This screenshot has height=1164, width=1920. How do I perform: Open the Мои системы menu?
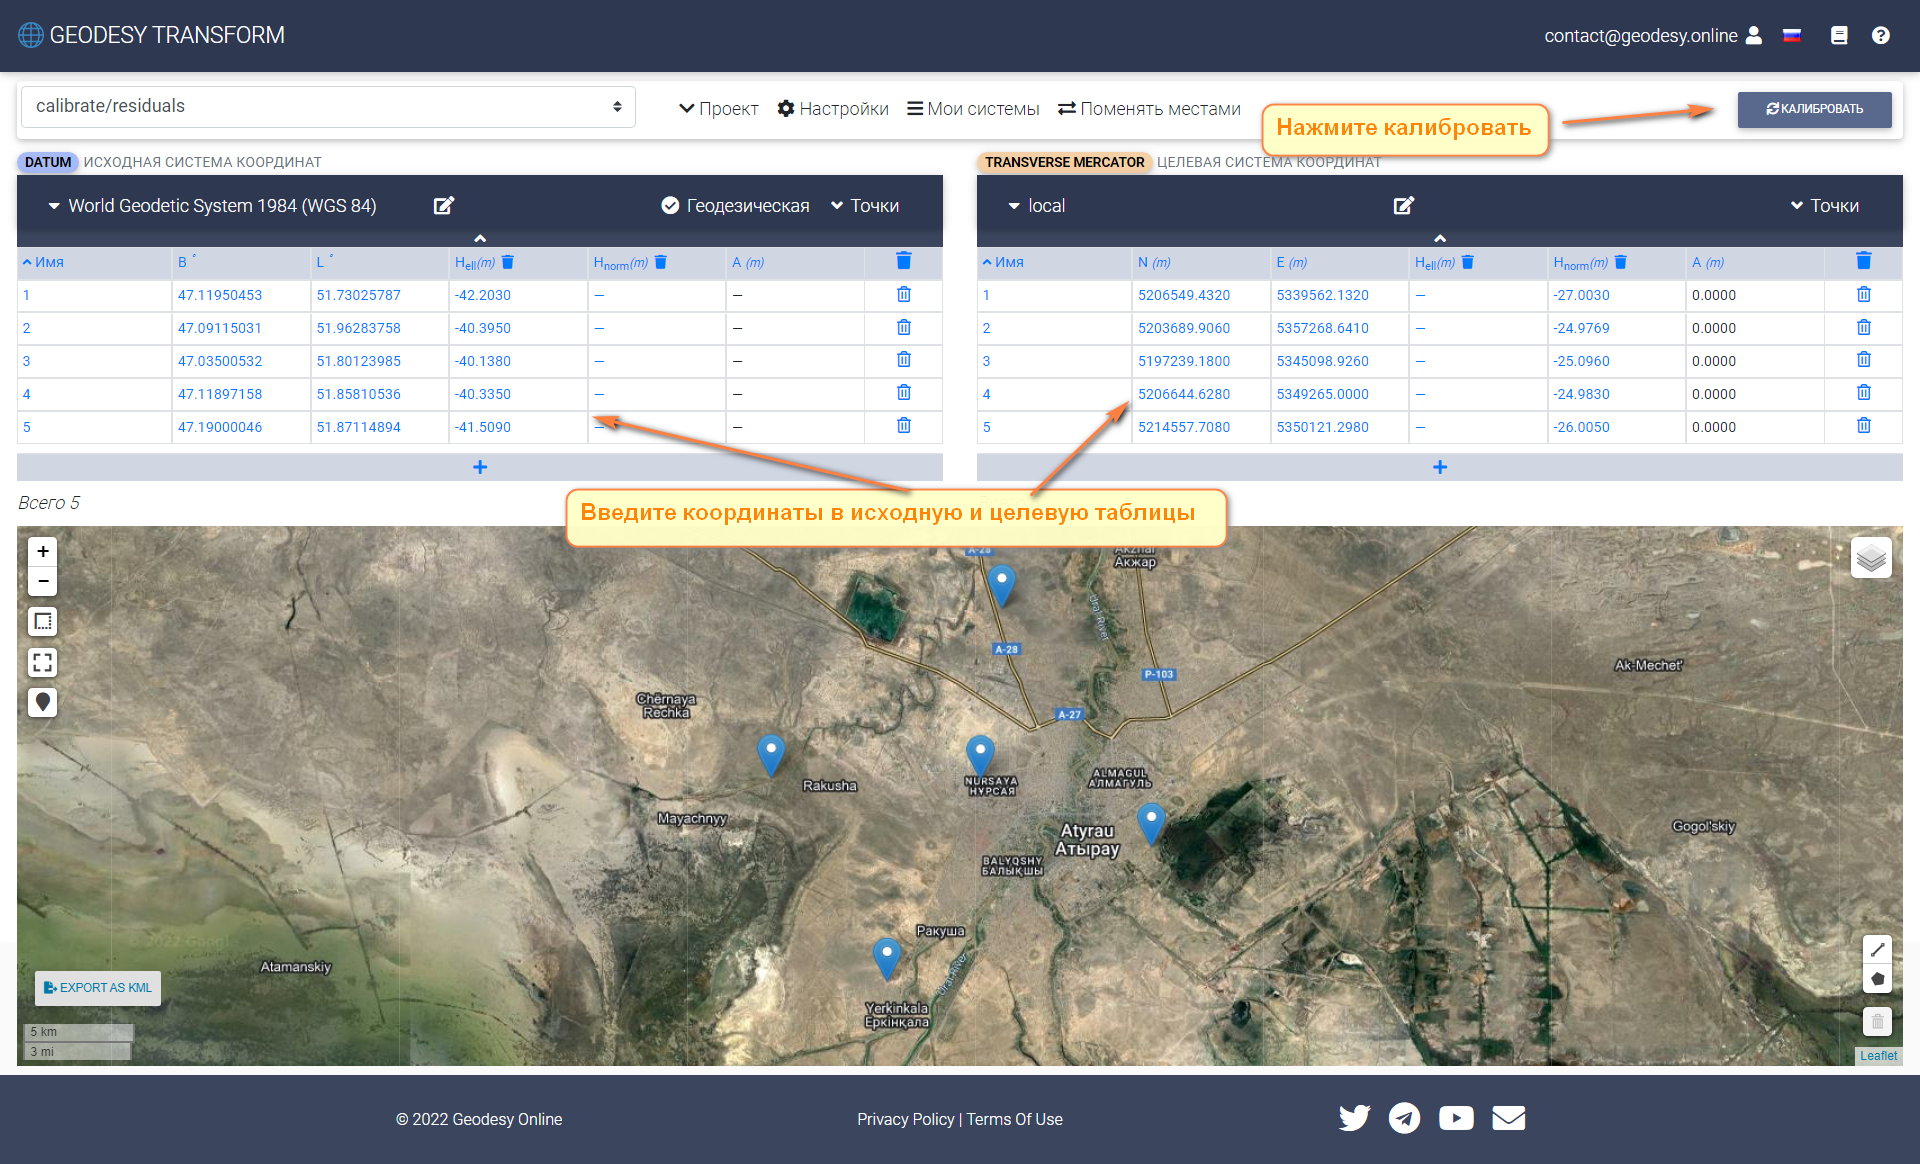[x=972, y=108]
